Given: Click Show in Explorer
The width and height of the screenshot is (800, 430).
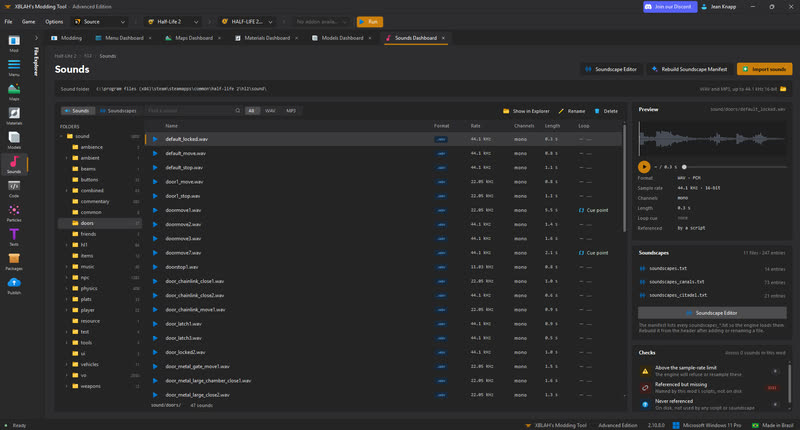Looking at the screenshot, I should click(527, 111).
